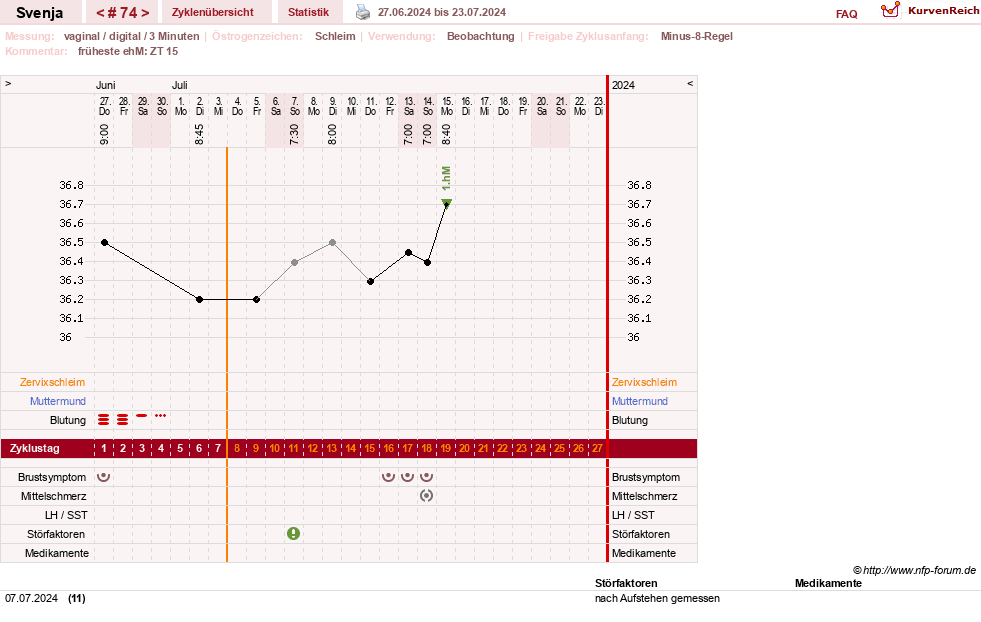Open the Zyklenübersicht tab
This screenshot has width=981, height=622.
tap(213, 13)
